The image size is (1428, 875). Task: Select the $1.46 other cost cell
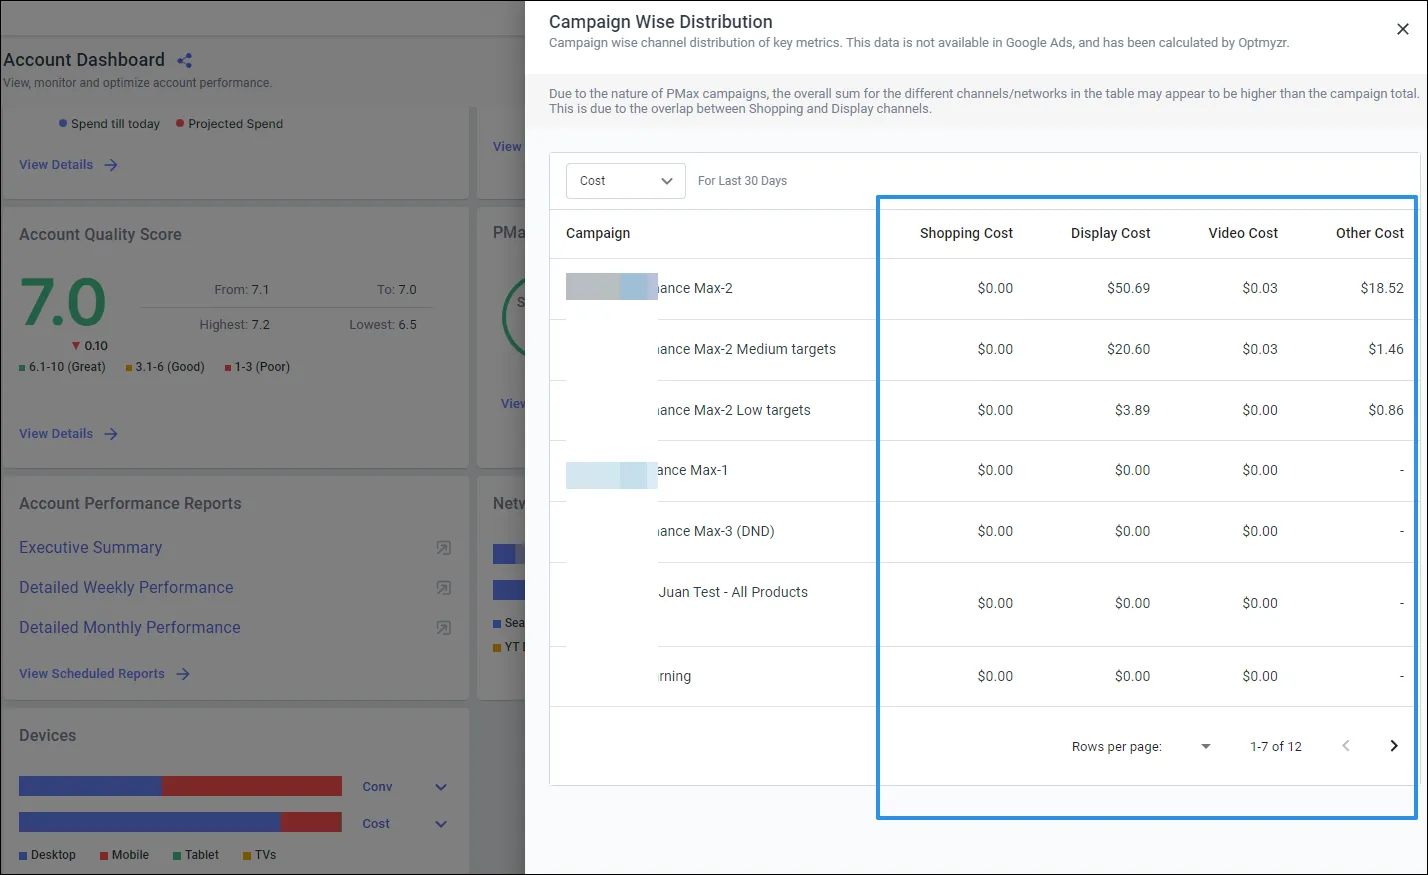point(1386,349)
